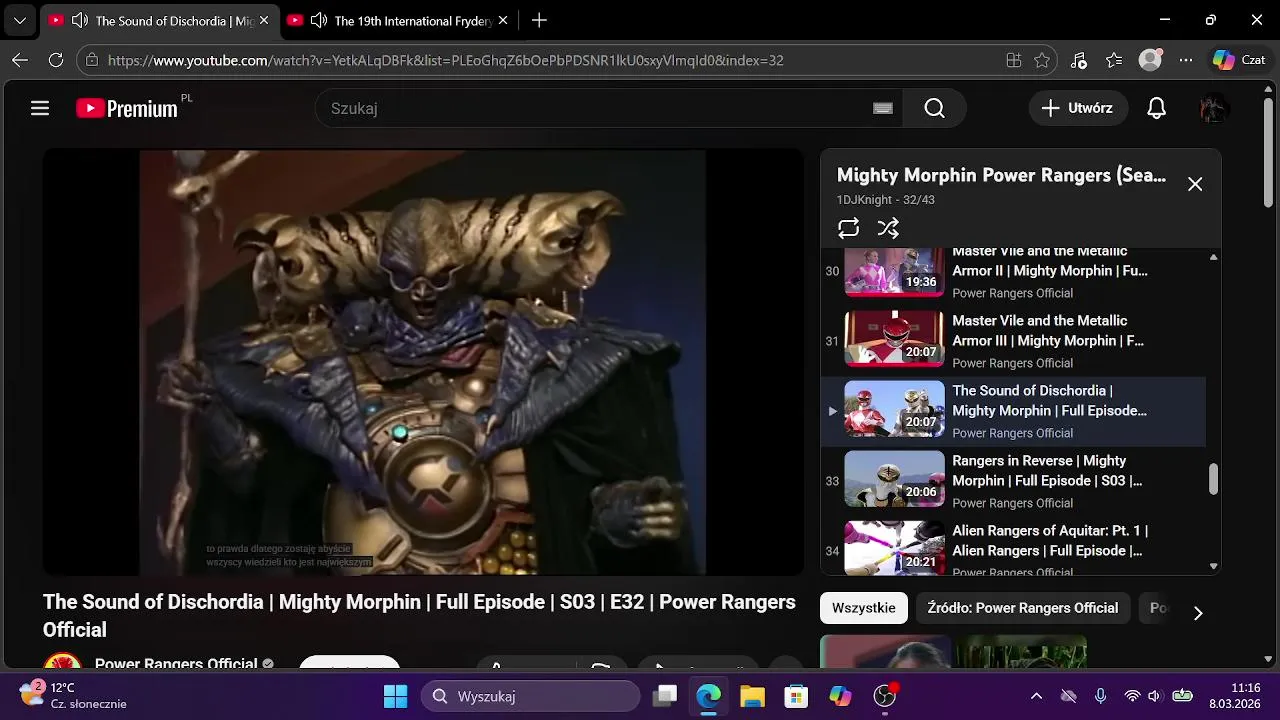Image resolution: width=1280 pixels, height=720 pixels.
Task: Open the 1DJKnight playlist owner link
Action: click(x=864, y=200)
